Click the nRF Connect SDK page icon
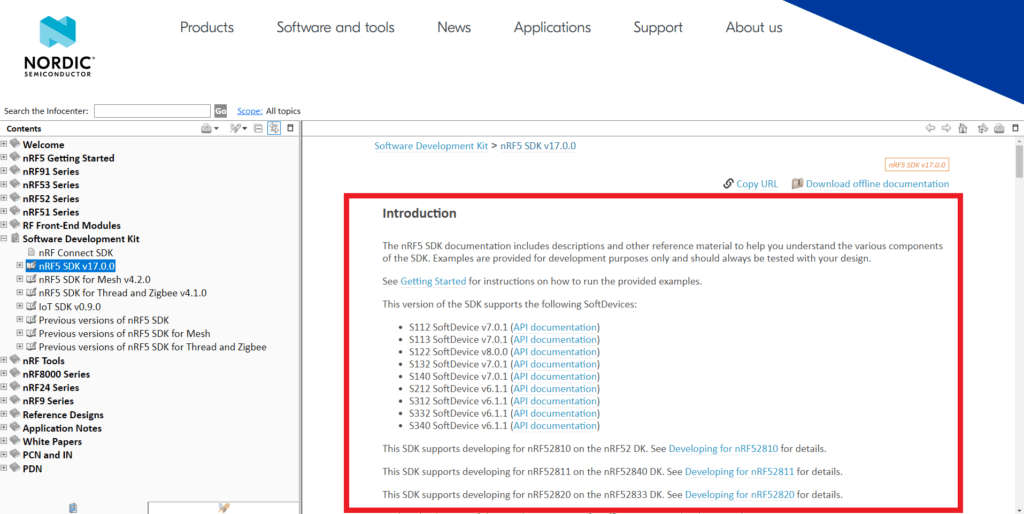Image resolution: width=1024 pixels, height=514 pixels. (31, 252)
